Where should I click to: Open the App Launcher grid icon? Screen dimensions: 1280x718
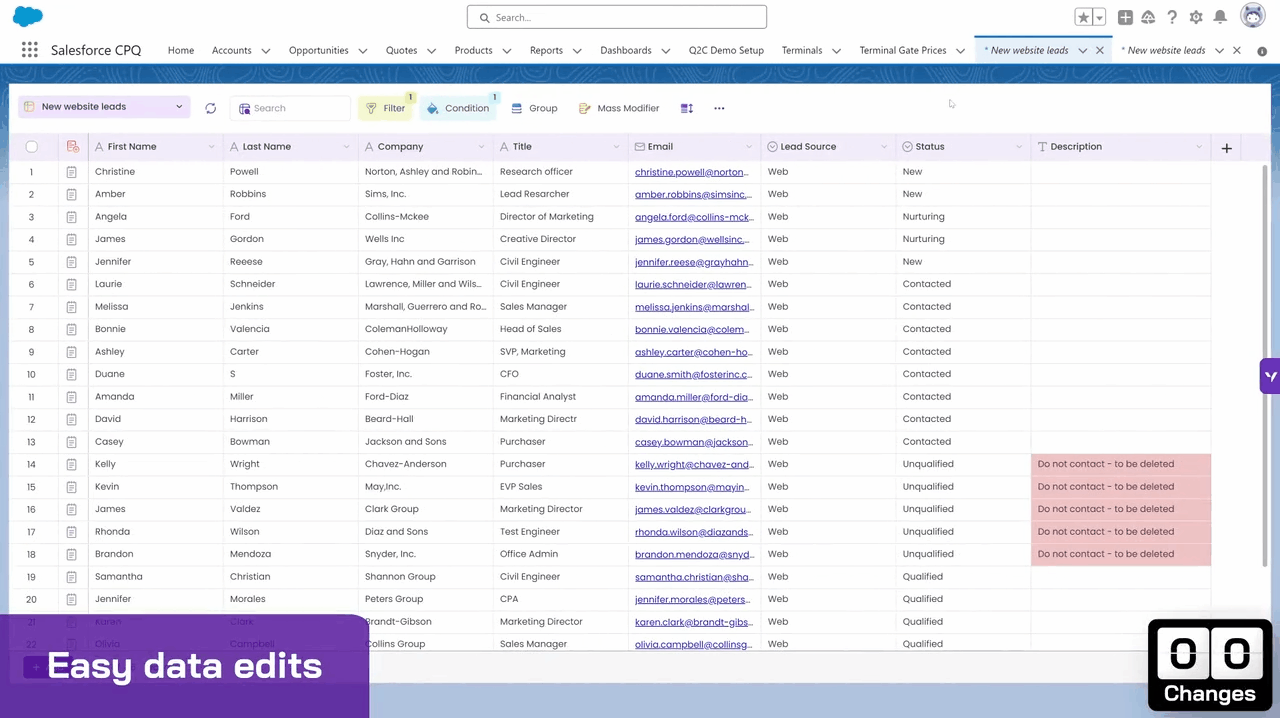click(x=30, y=50)
